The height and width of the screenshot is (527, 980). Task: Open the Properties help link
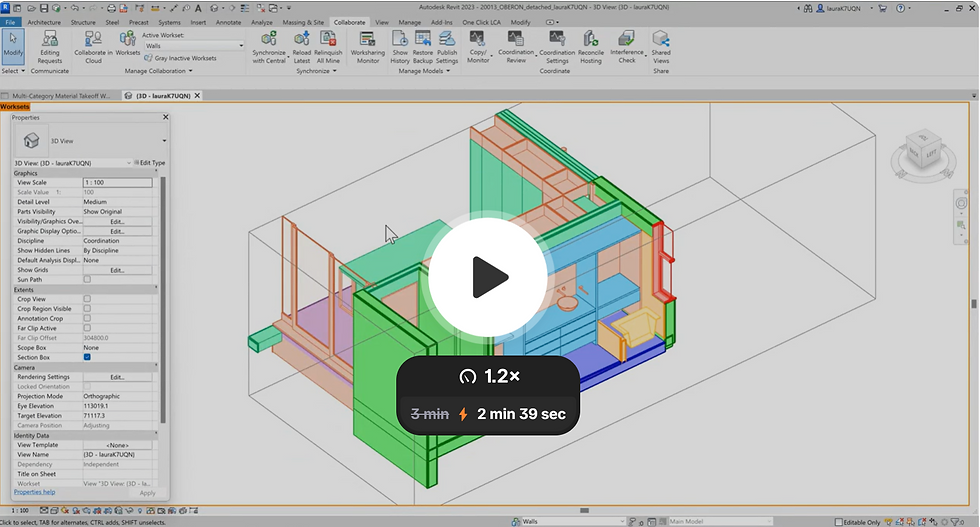(34, 492)
